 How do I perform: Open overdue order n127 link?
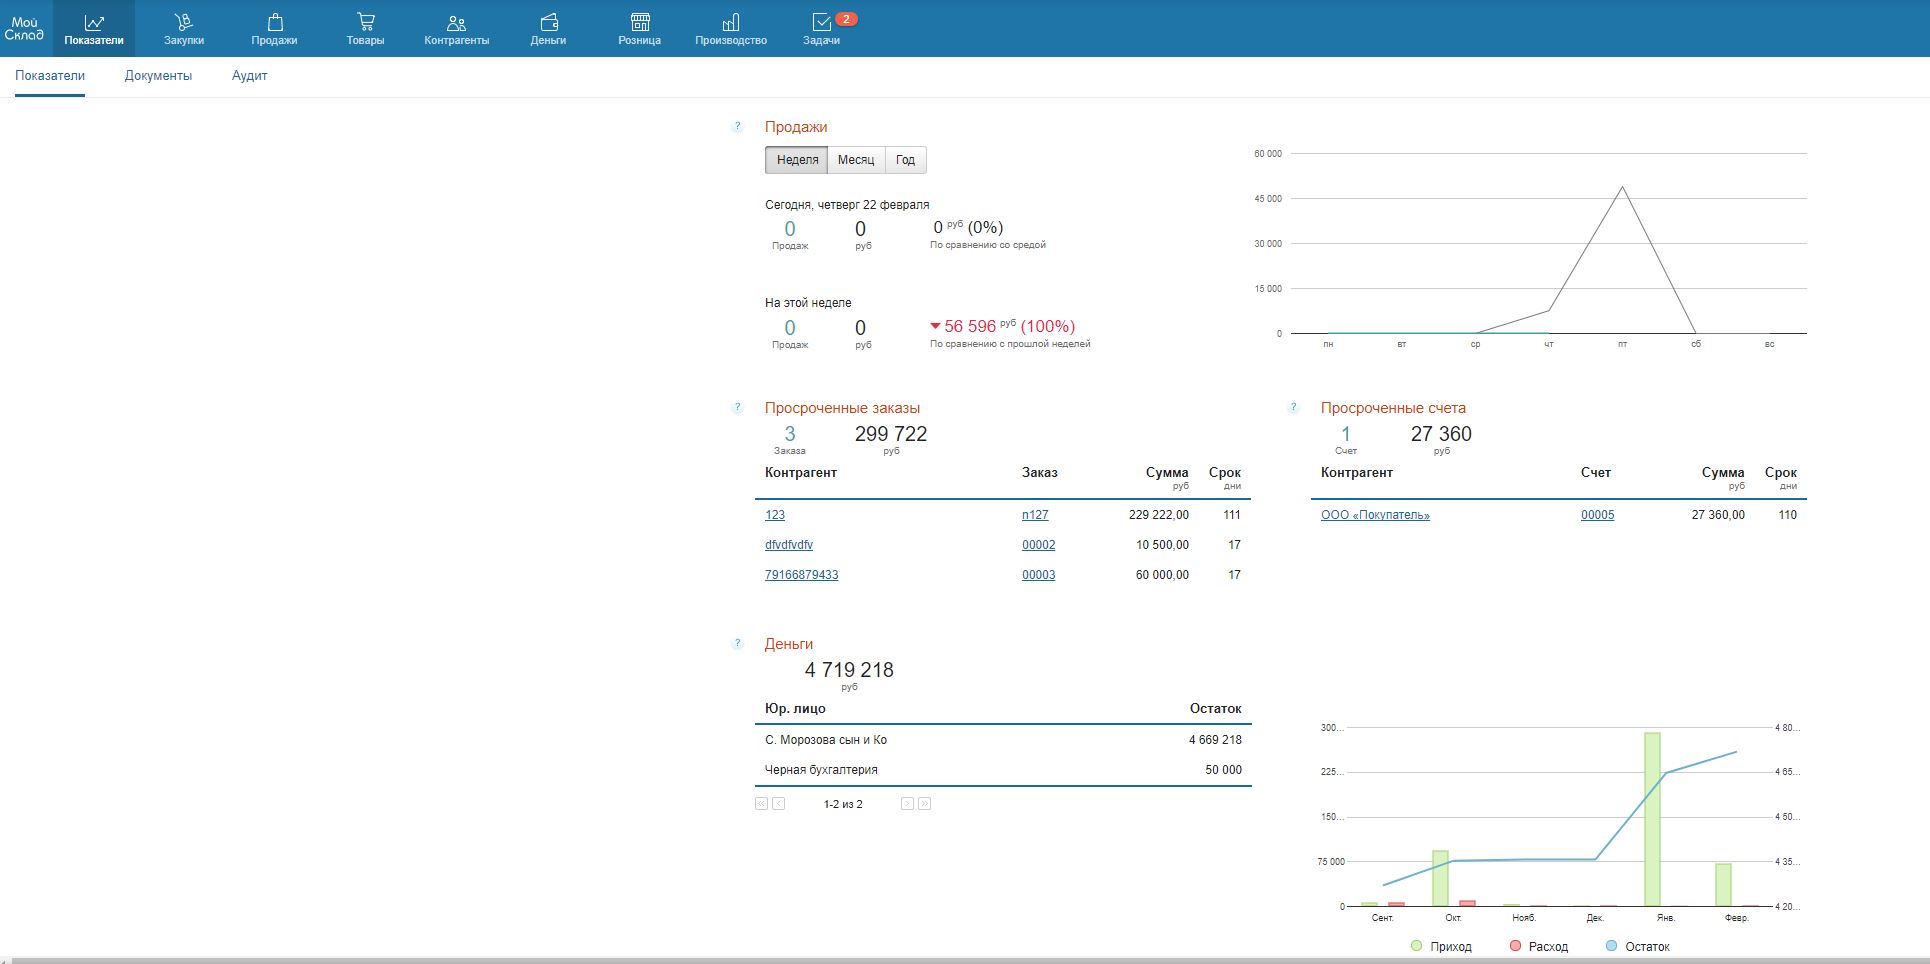pyautogui.click(x=1035, y=515)
